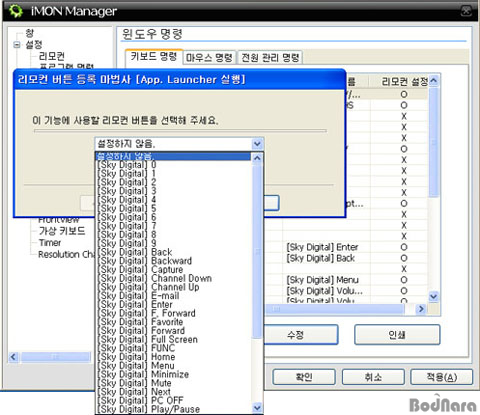The image size is (480, 415).
Task: Select the 키보드 명령 tab
Action: tap(154, 56)
